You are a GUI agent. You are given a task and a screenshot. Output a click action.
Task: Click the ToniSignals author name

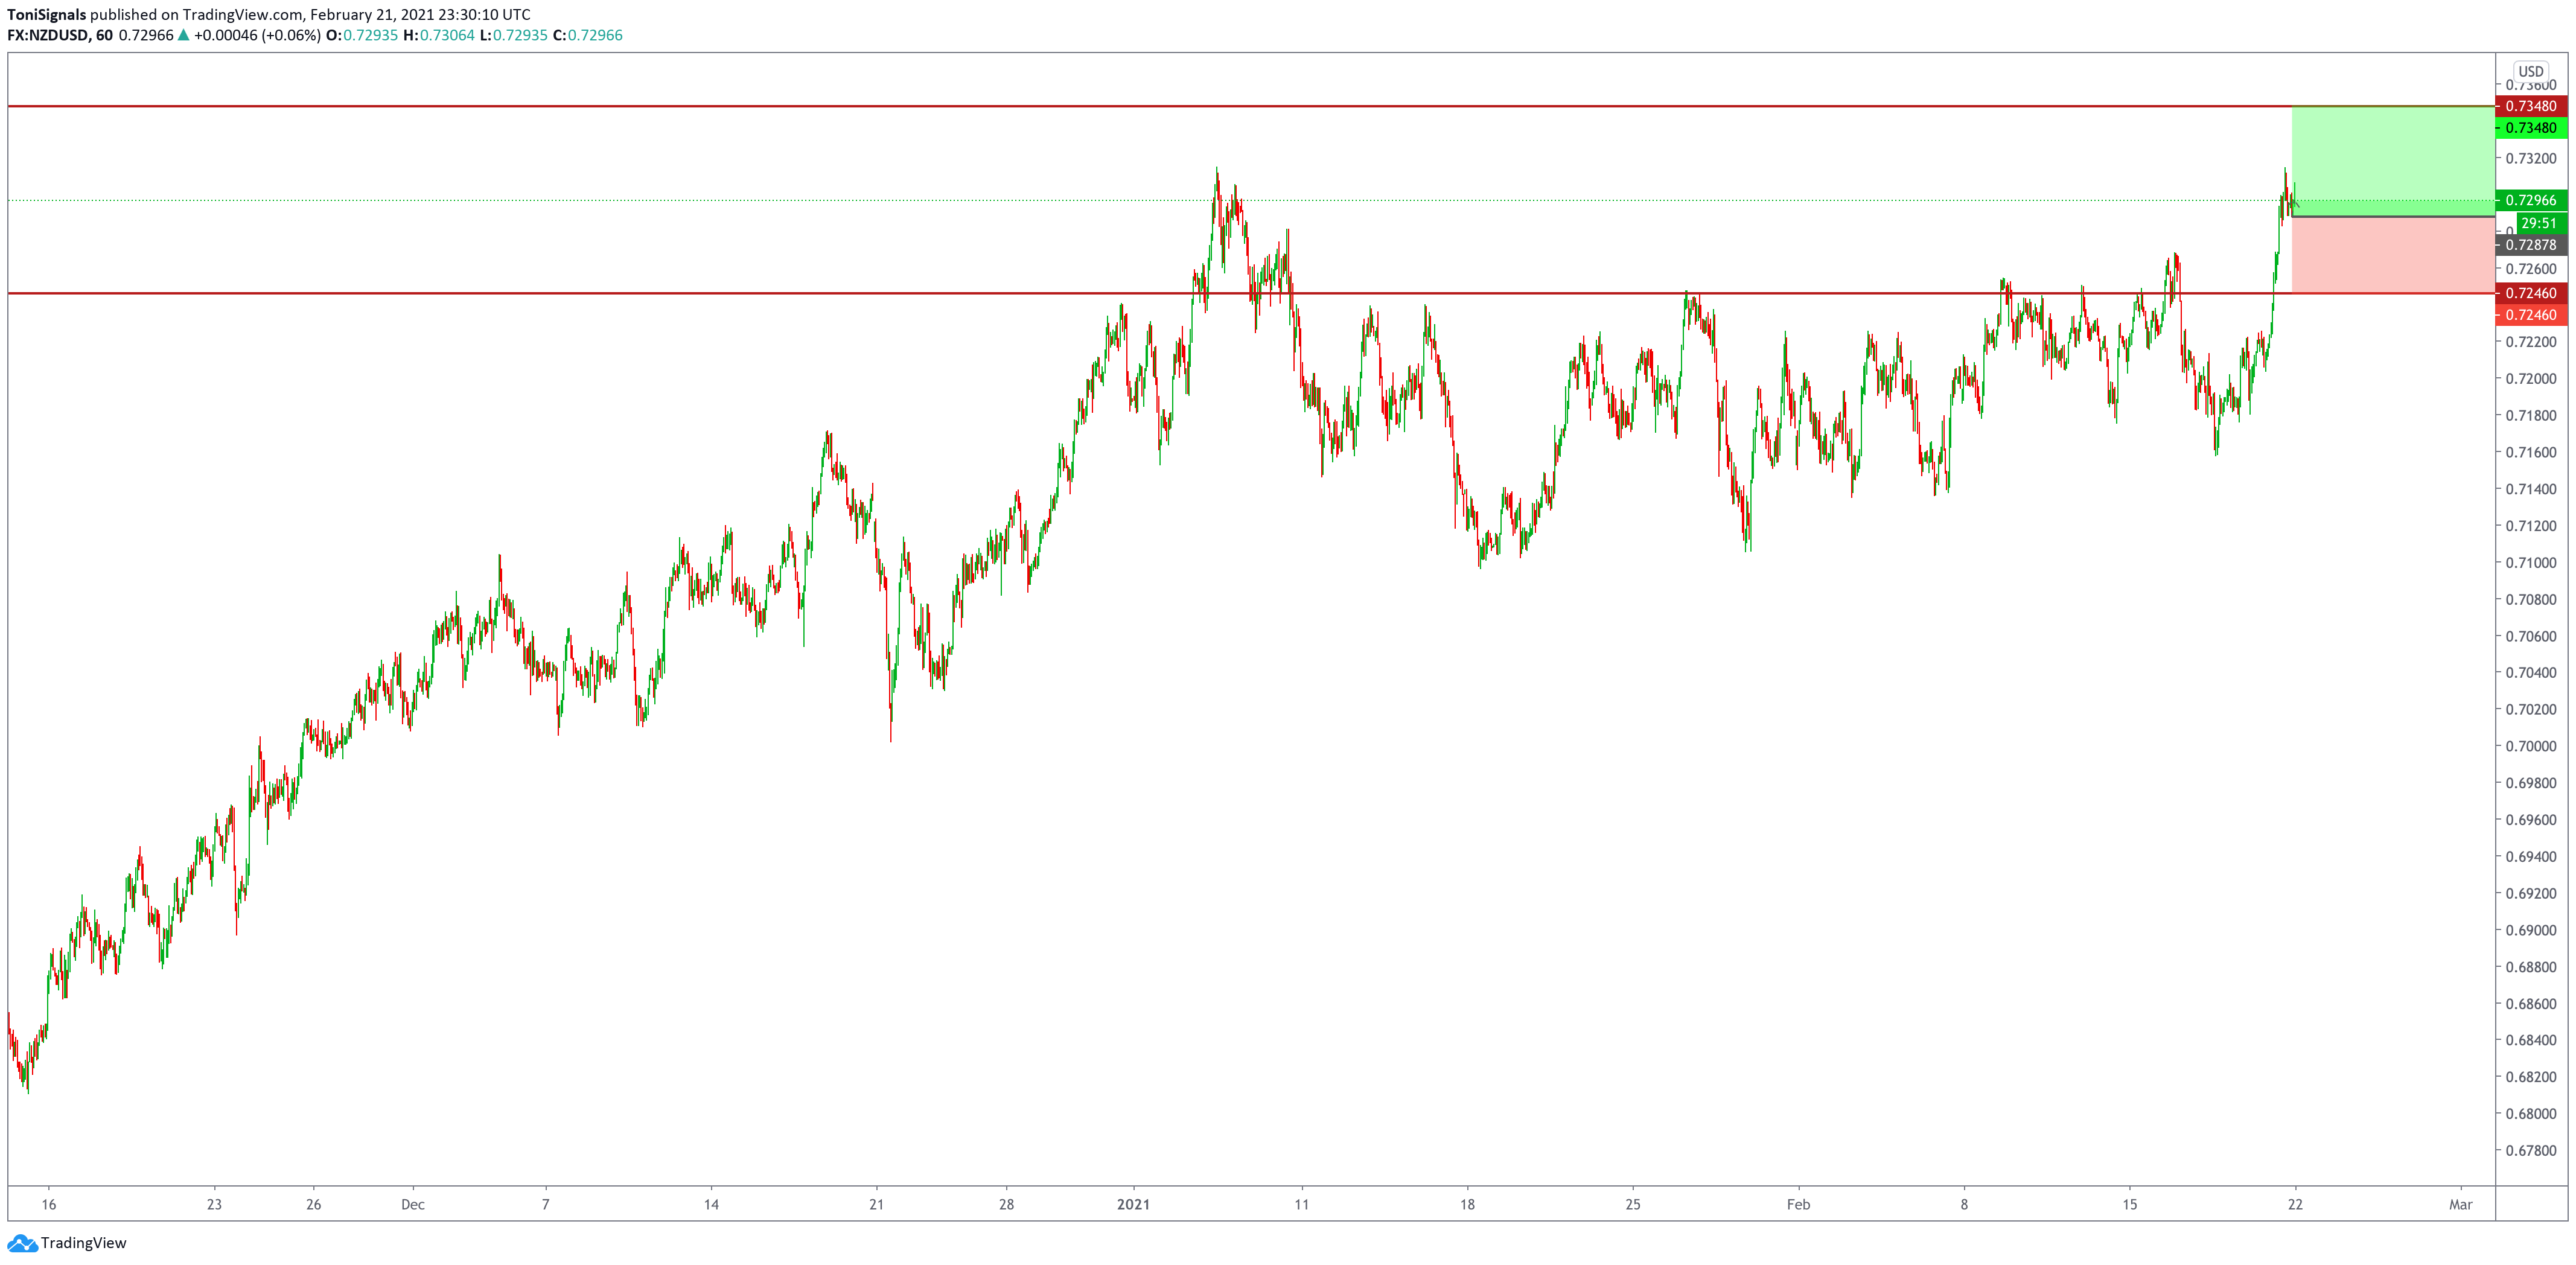coord(46,14)
